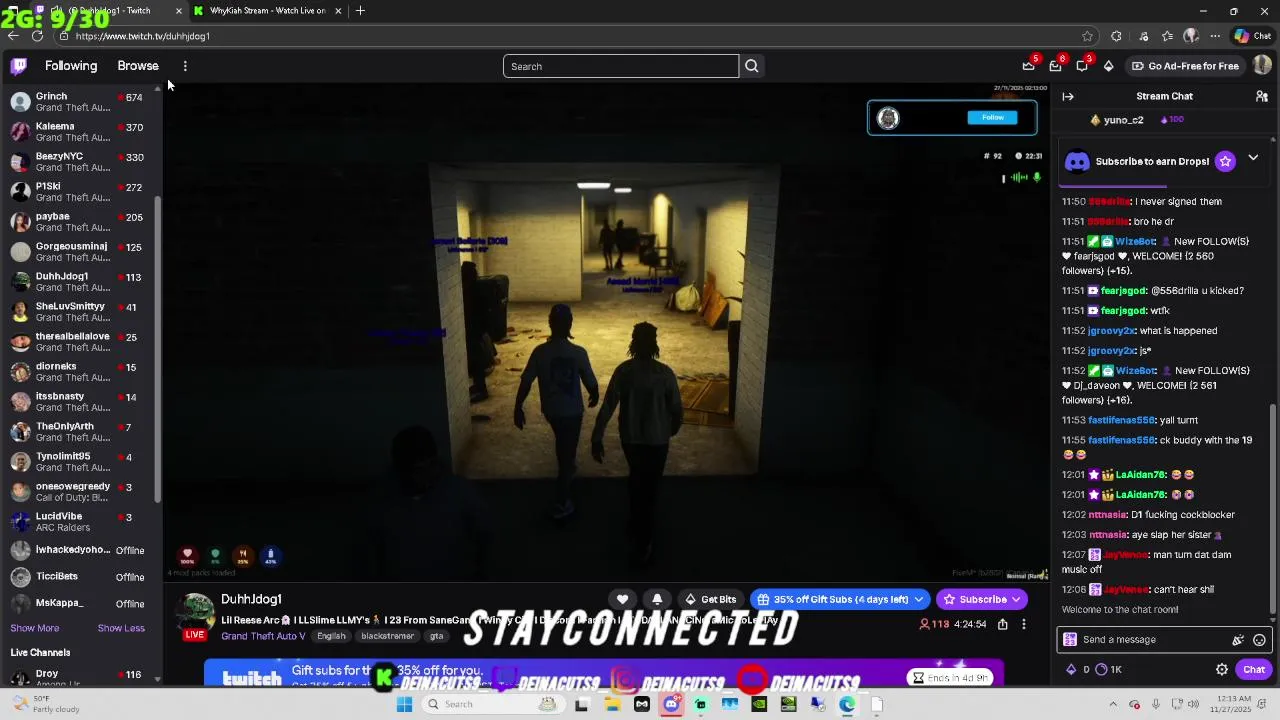Click the heart follow button under the video
This screenshot has height=720, width=1280.
click(x=622, y=599)
